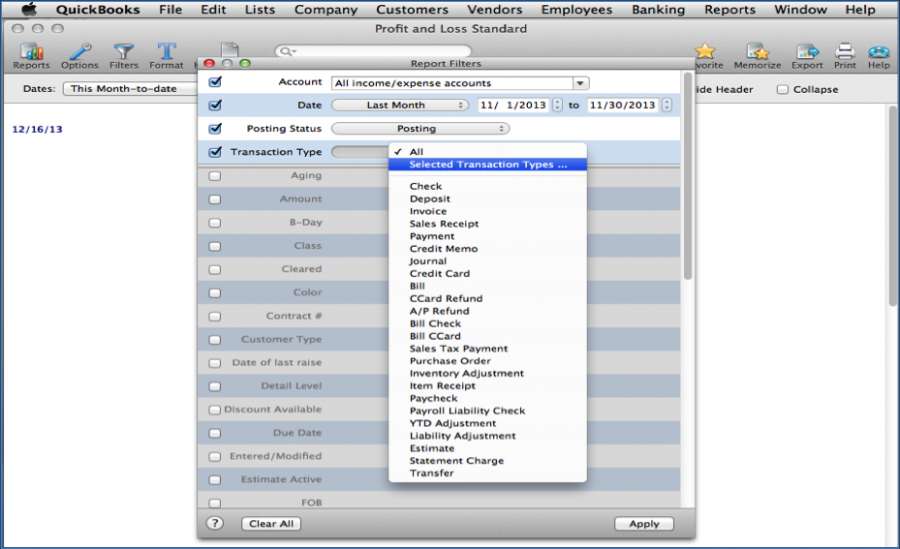Click the toolbar search field
This screenshot has height=549, width=900.
[x=373, y=52]
